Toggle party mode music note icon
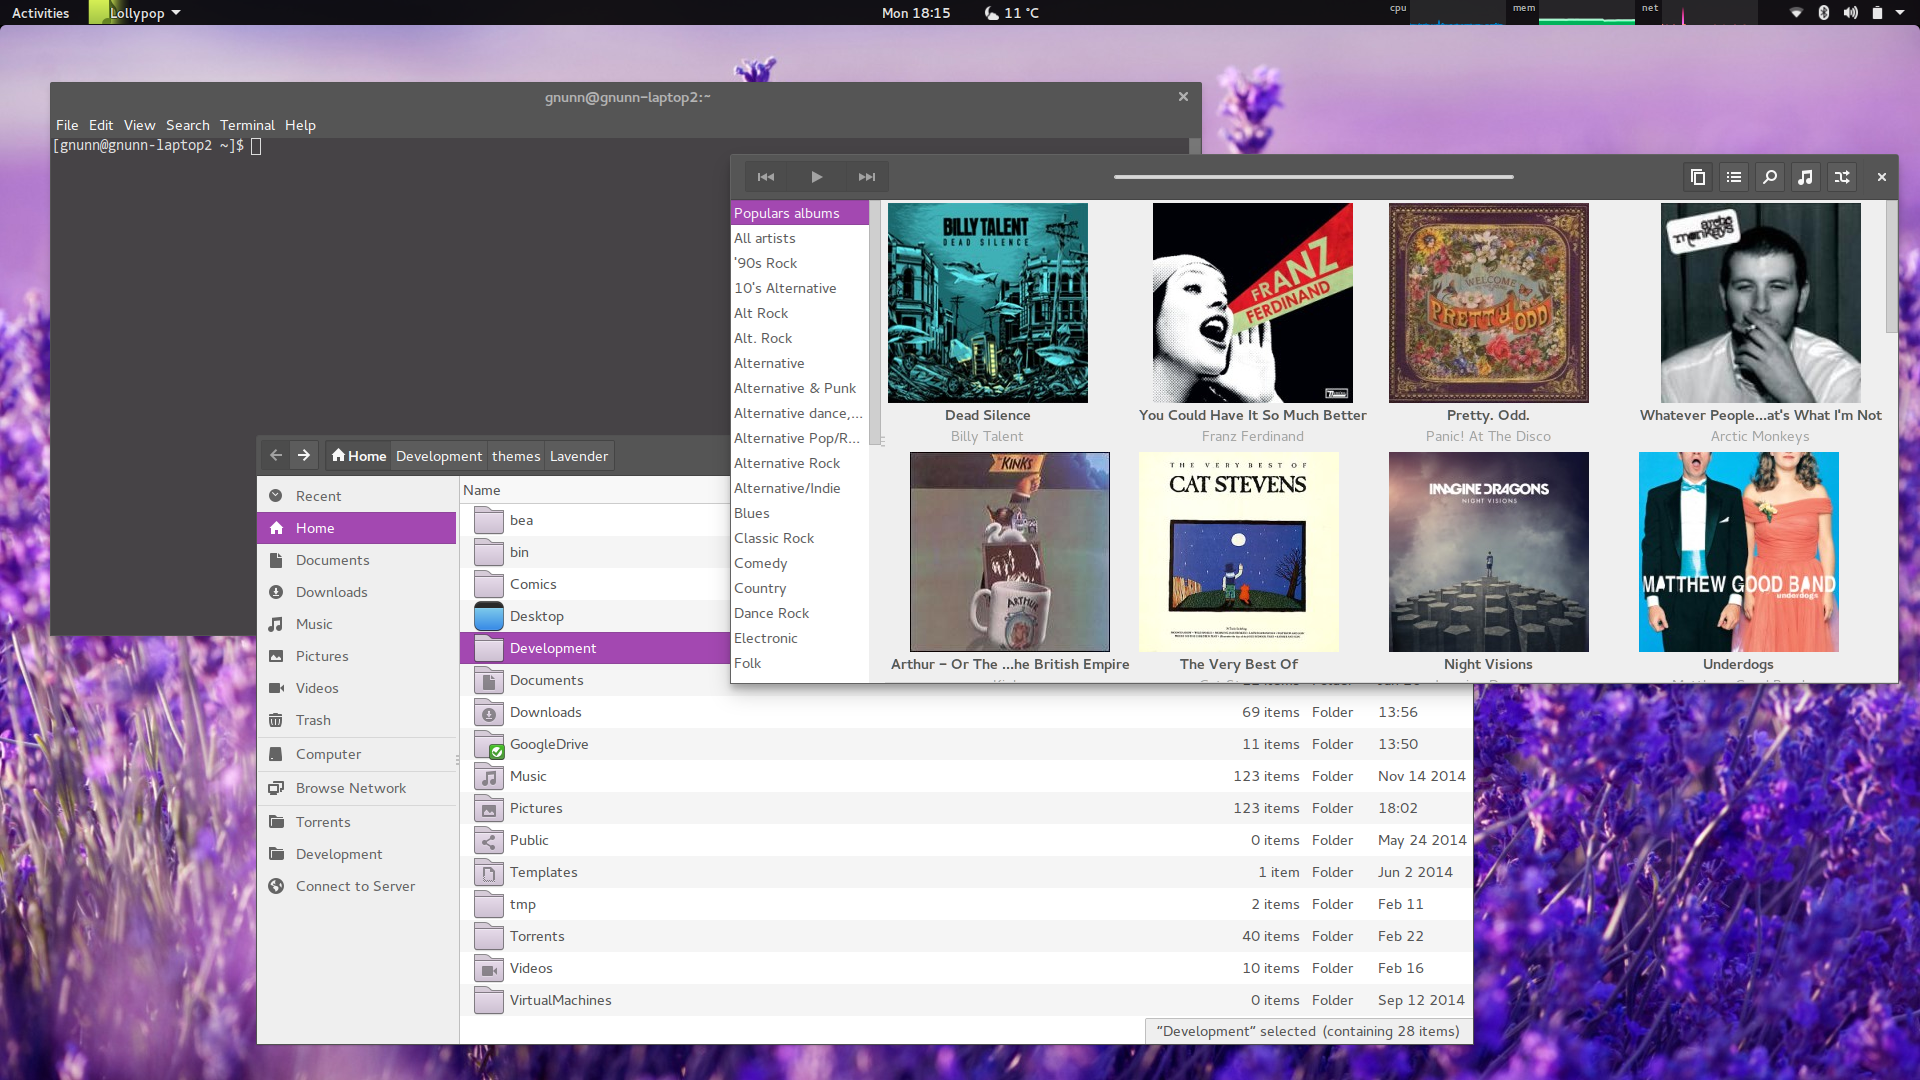This screenshot has height=1080, width=1920. pyautogui.click(x=1806, y=177)
